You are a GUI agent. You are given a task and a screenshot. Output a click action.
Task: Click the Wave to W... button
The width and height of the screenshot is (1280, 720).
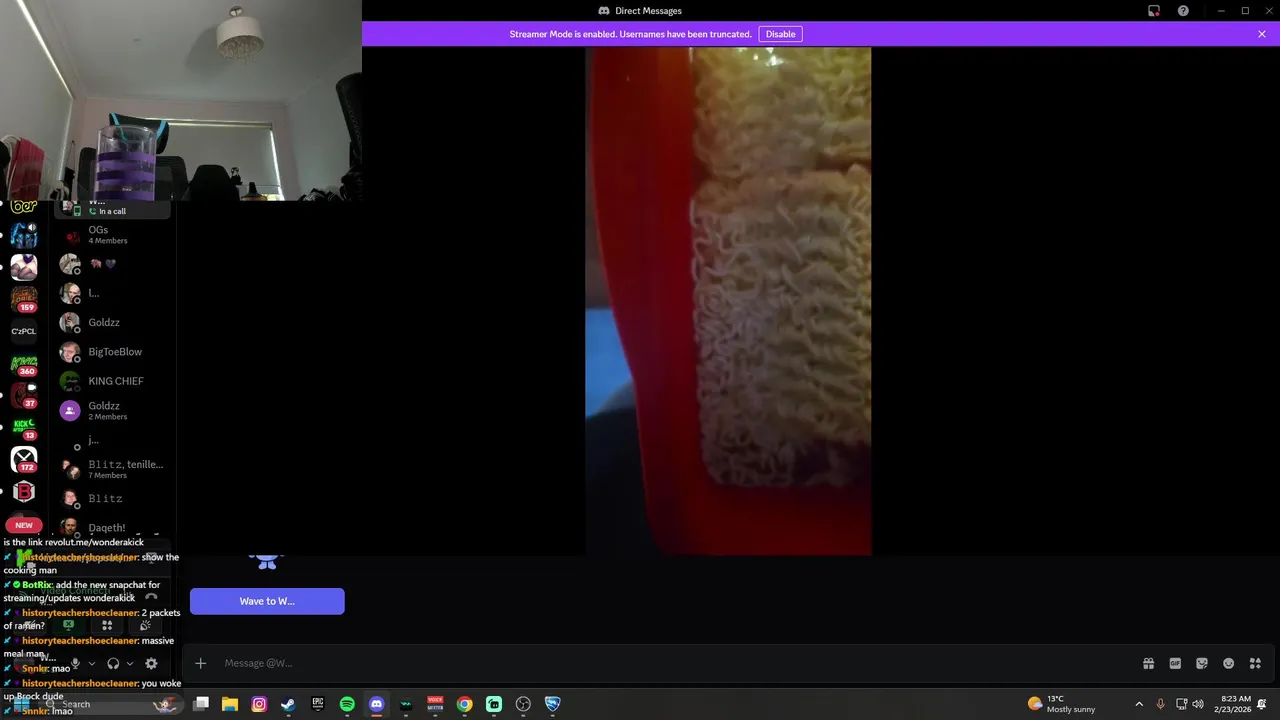267,601
